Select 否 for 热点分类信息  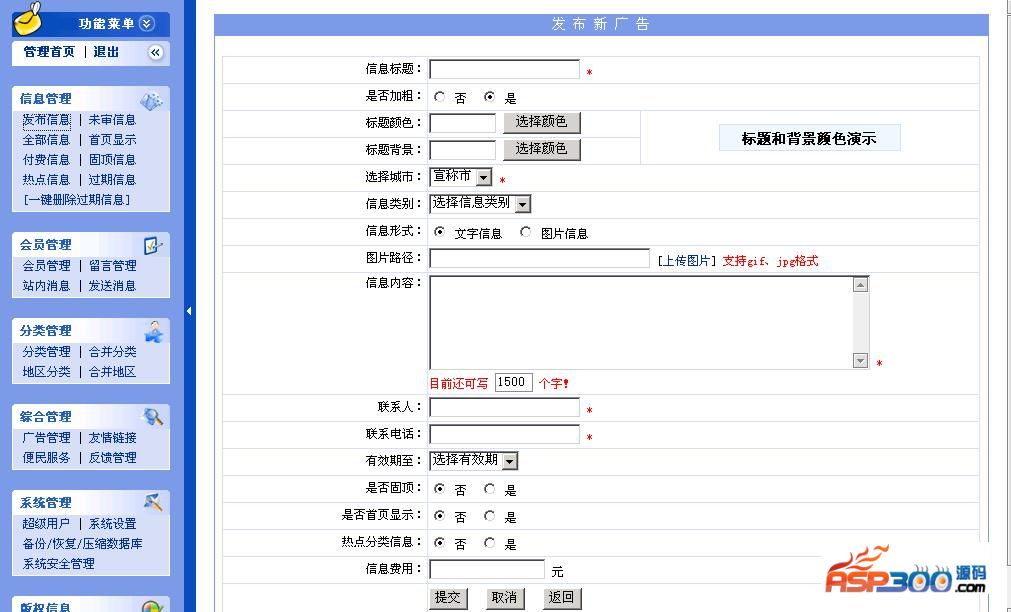(x=439, y=543)
